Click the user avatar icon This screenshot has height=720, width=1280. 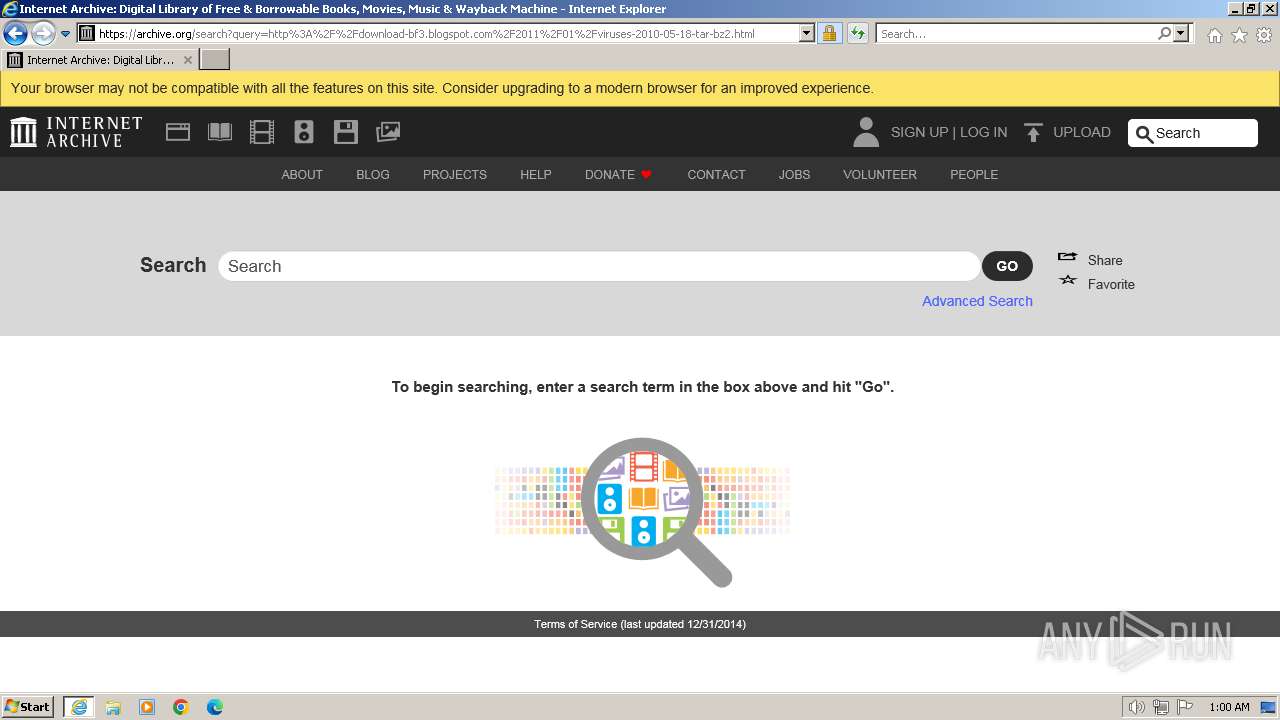(x=866, y=132)
